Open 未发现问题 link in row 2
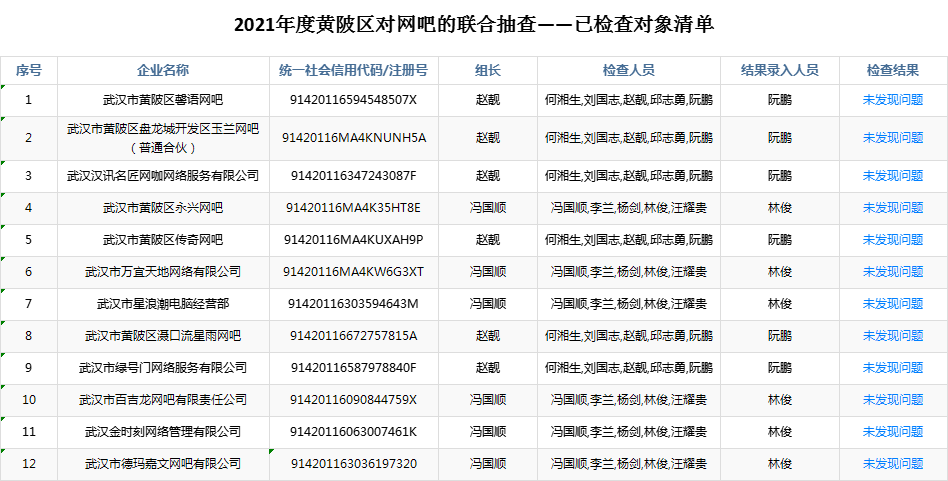 pos(892,138)
